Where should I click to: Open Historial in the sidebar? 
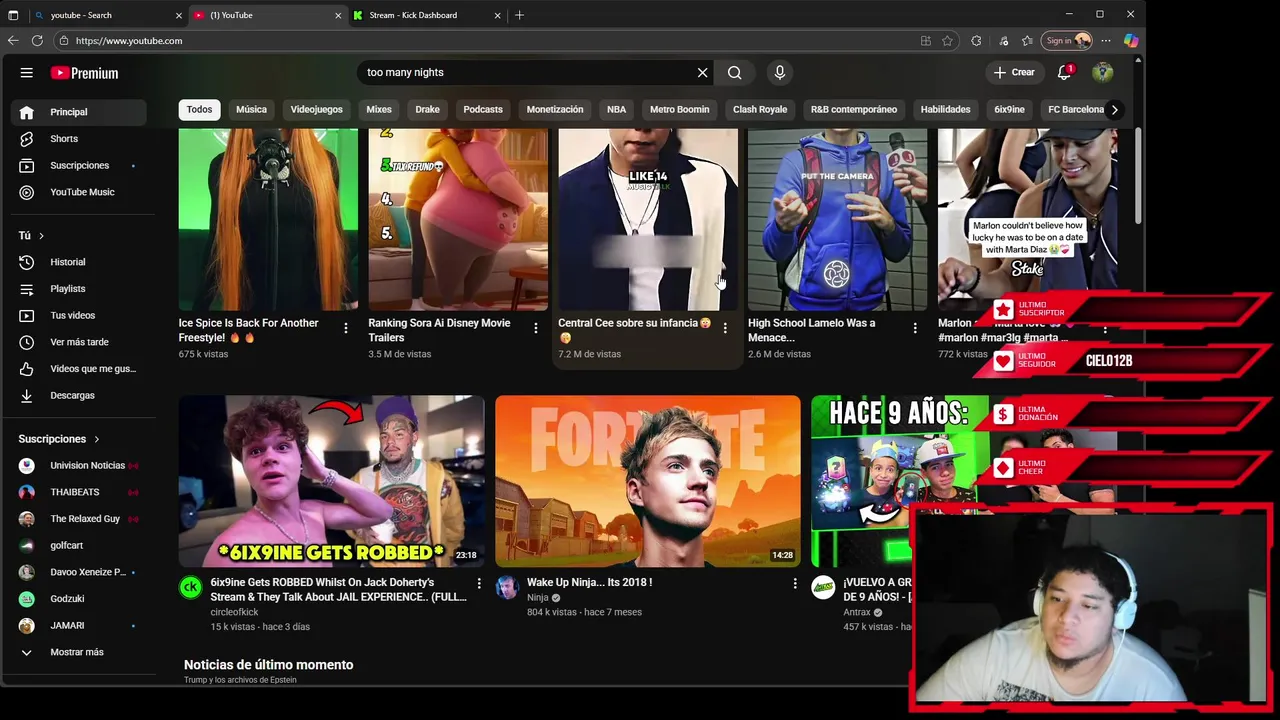(80, 262)
